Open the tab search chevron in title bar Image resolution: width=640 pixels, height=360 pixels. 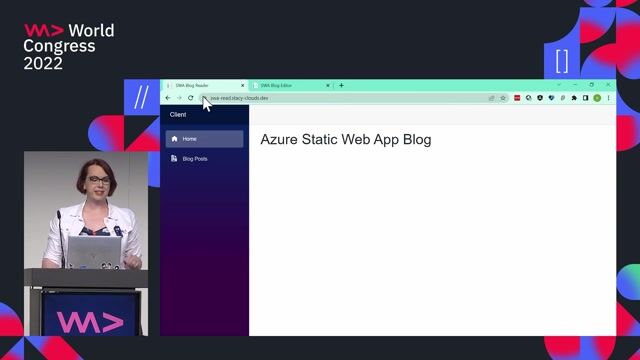pyautogui.click(x=559, y=85)
